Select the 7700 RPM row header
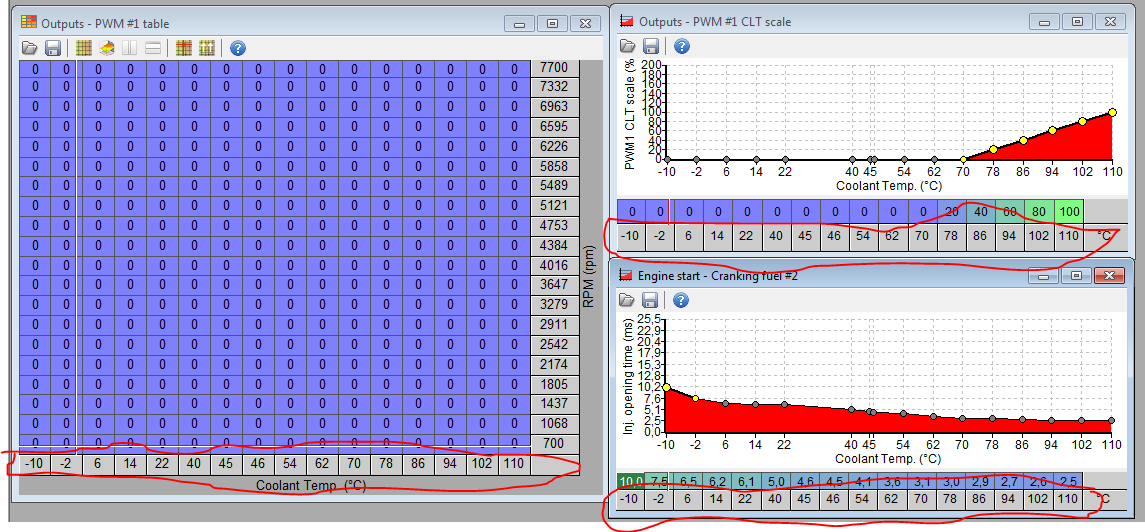1145x532 pixels. [x=553, y=68]
